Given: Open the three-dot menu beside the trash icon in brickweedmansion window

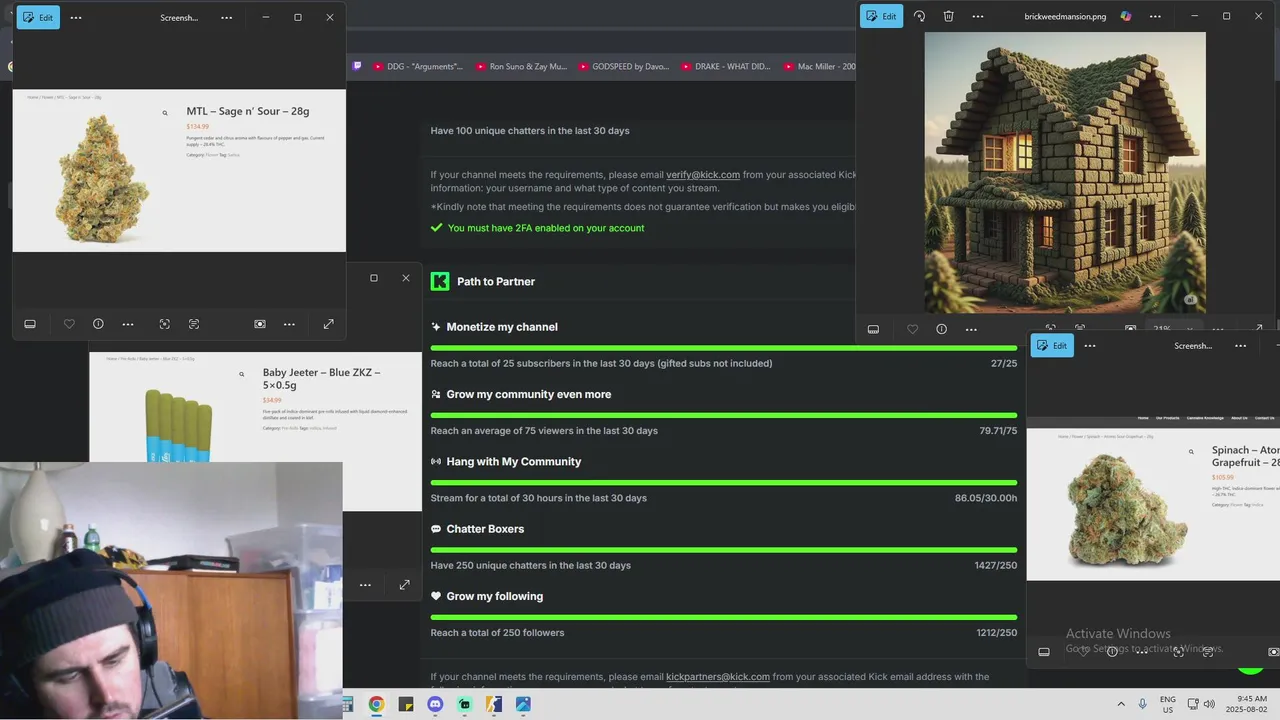Looking at the screenshot, I should 978,16.
